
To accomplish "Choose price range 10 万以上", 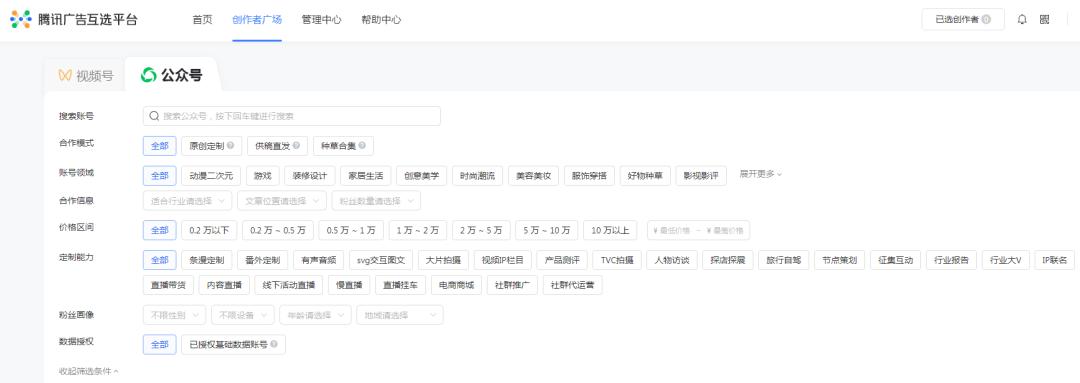I will click(610, 230).
